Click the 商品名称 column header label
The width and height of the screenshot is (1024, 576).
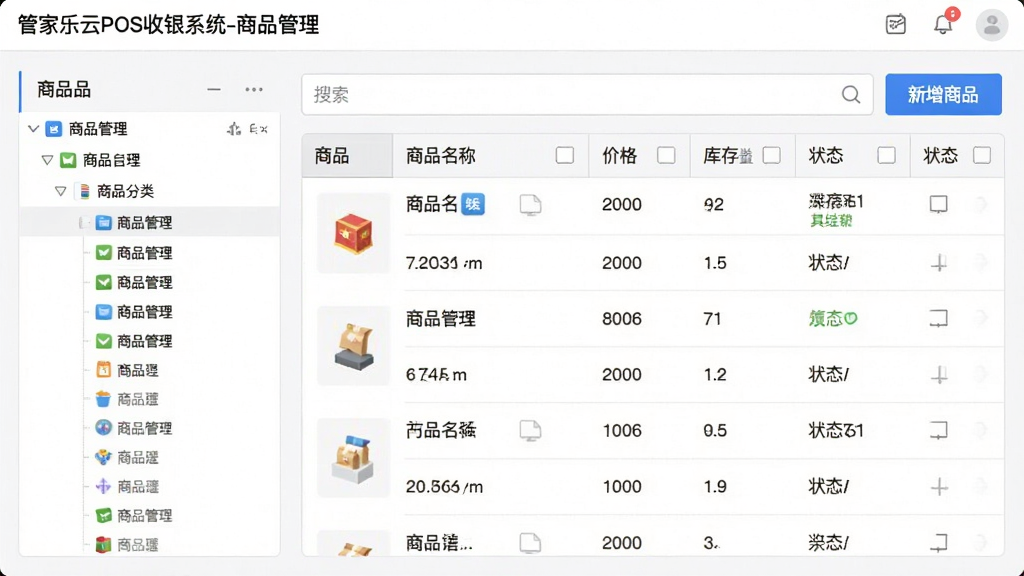point(441,155)
